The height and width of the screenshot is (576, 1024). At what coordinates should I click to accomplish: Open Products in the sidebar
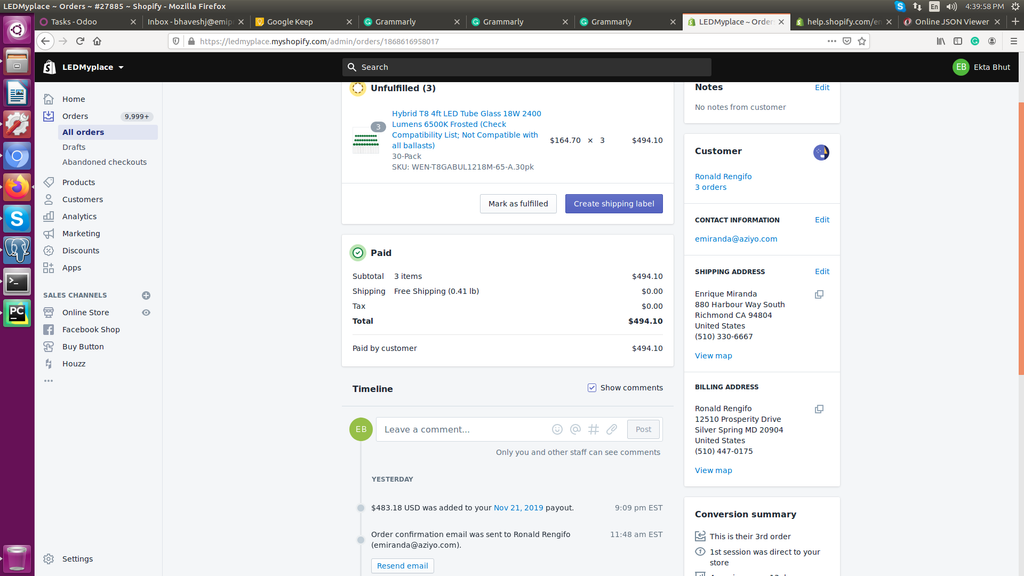(78, 182)
